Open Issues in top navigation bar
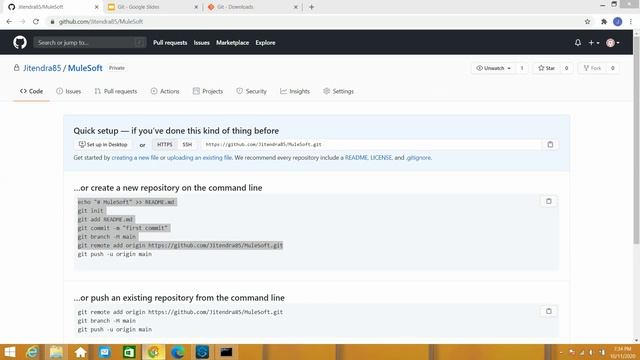640x360 pixels. click(x=202, y=42)
